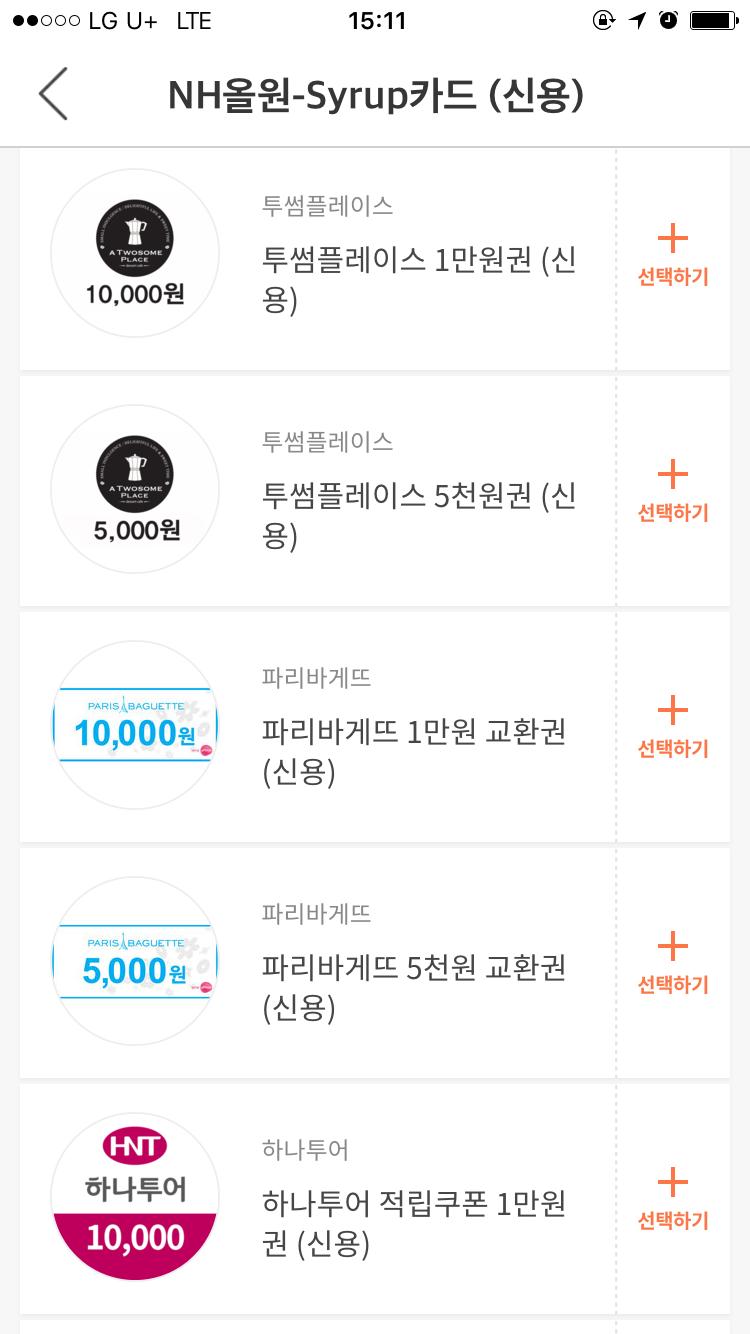
Task: Open the Paris Baguette 5,000원 voucher image
Action: click(x=135, y=961)
